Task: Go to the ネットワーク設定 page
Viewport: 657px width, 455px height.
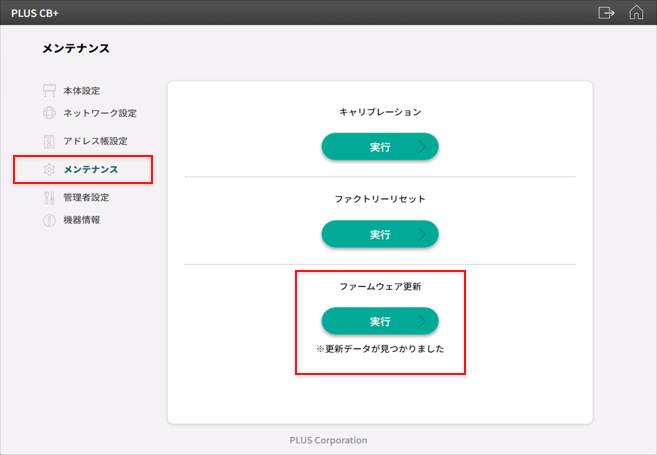Action: tap(100, 113)
